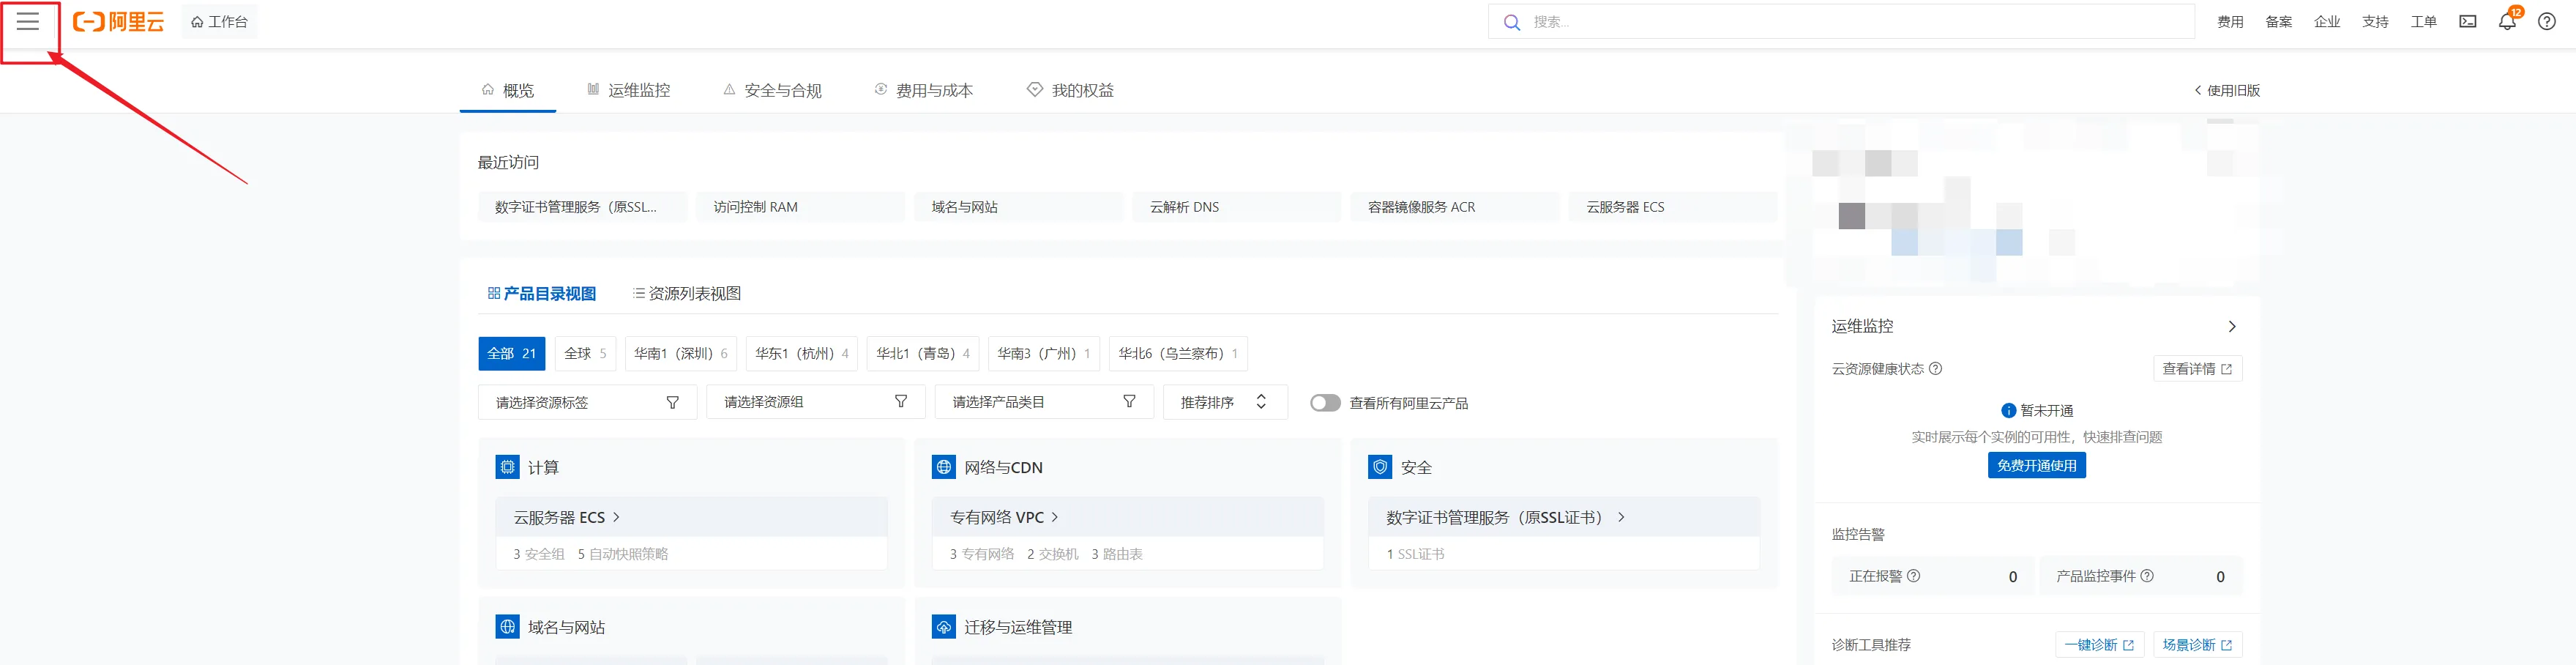The image size is (2576, 665).
Task: Click the Alibaba Cloud logo
Action: click(x=119, y=22)
